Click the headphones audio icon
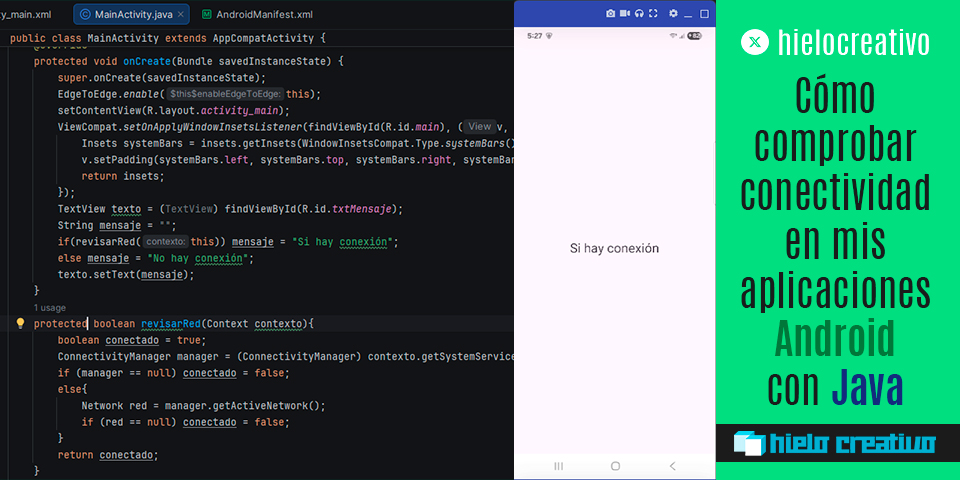Viewport: 960px width, 480px height. pos(639,13)
